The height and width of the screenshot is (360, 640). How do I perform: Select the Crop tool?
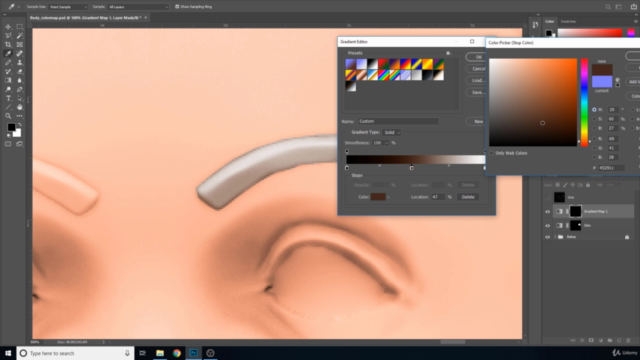tap(8, 44)
